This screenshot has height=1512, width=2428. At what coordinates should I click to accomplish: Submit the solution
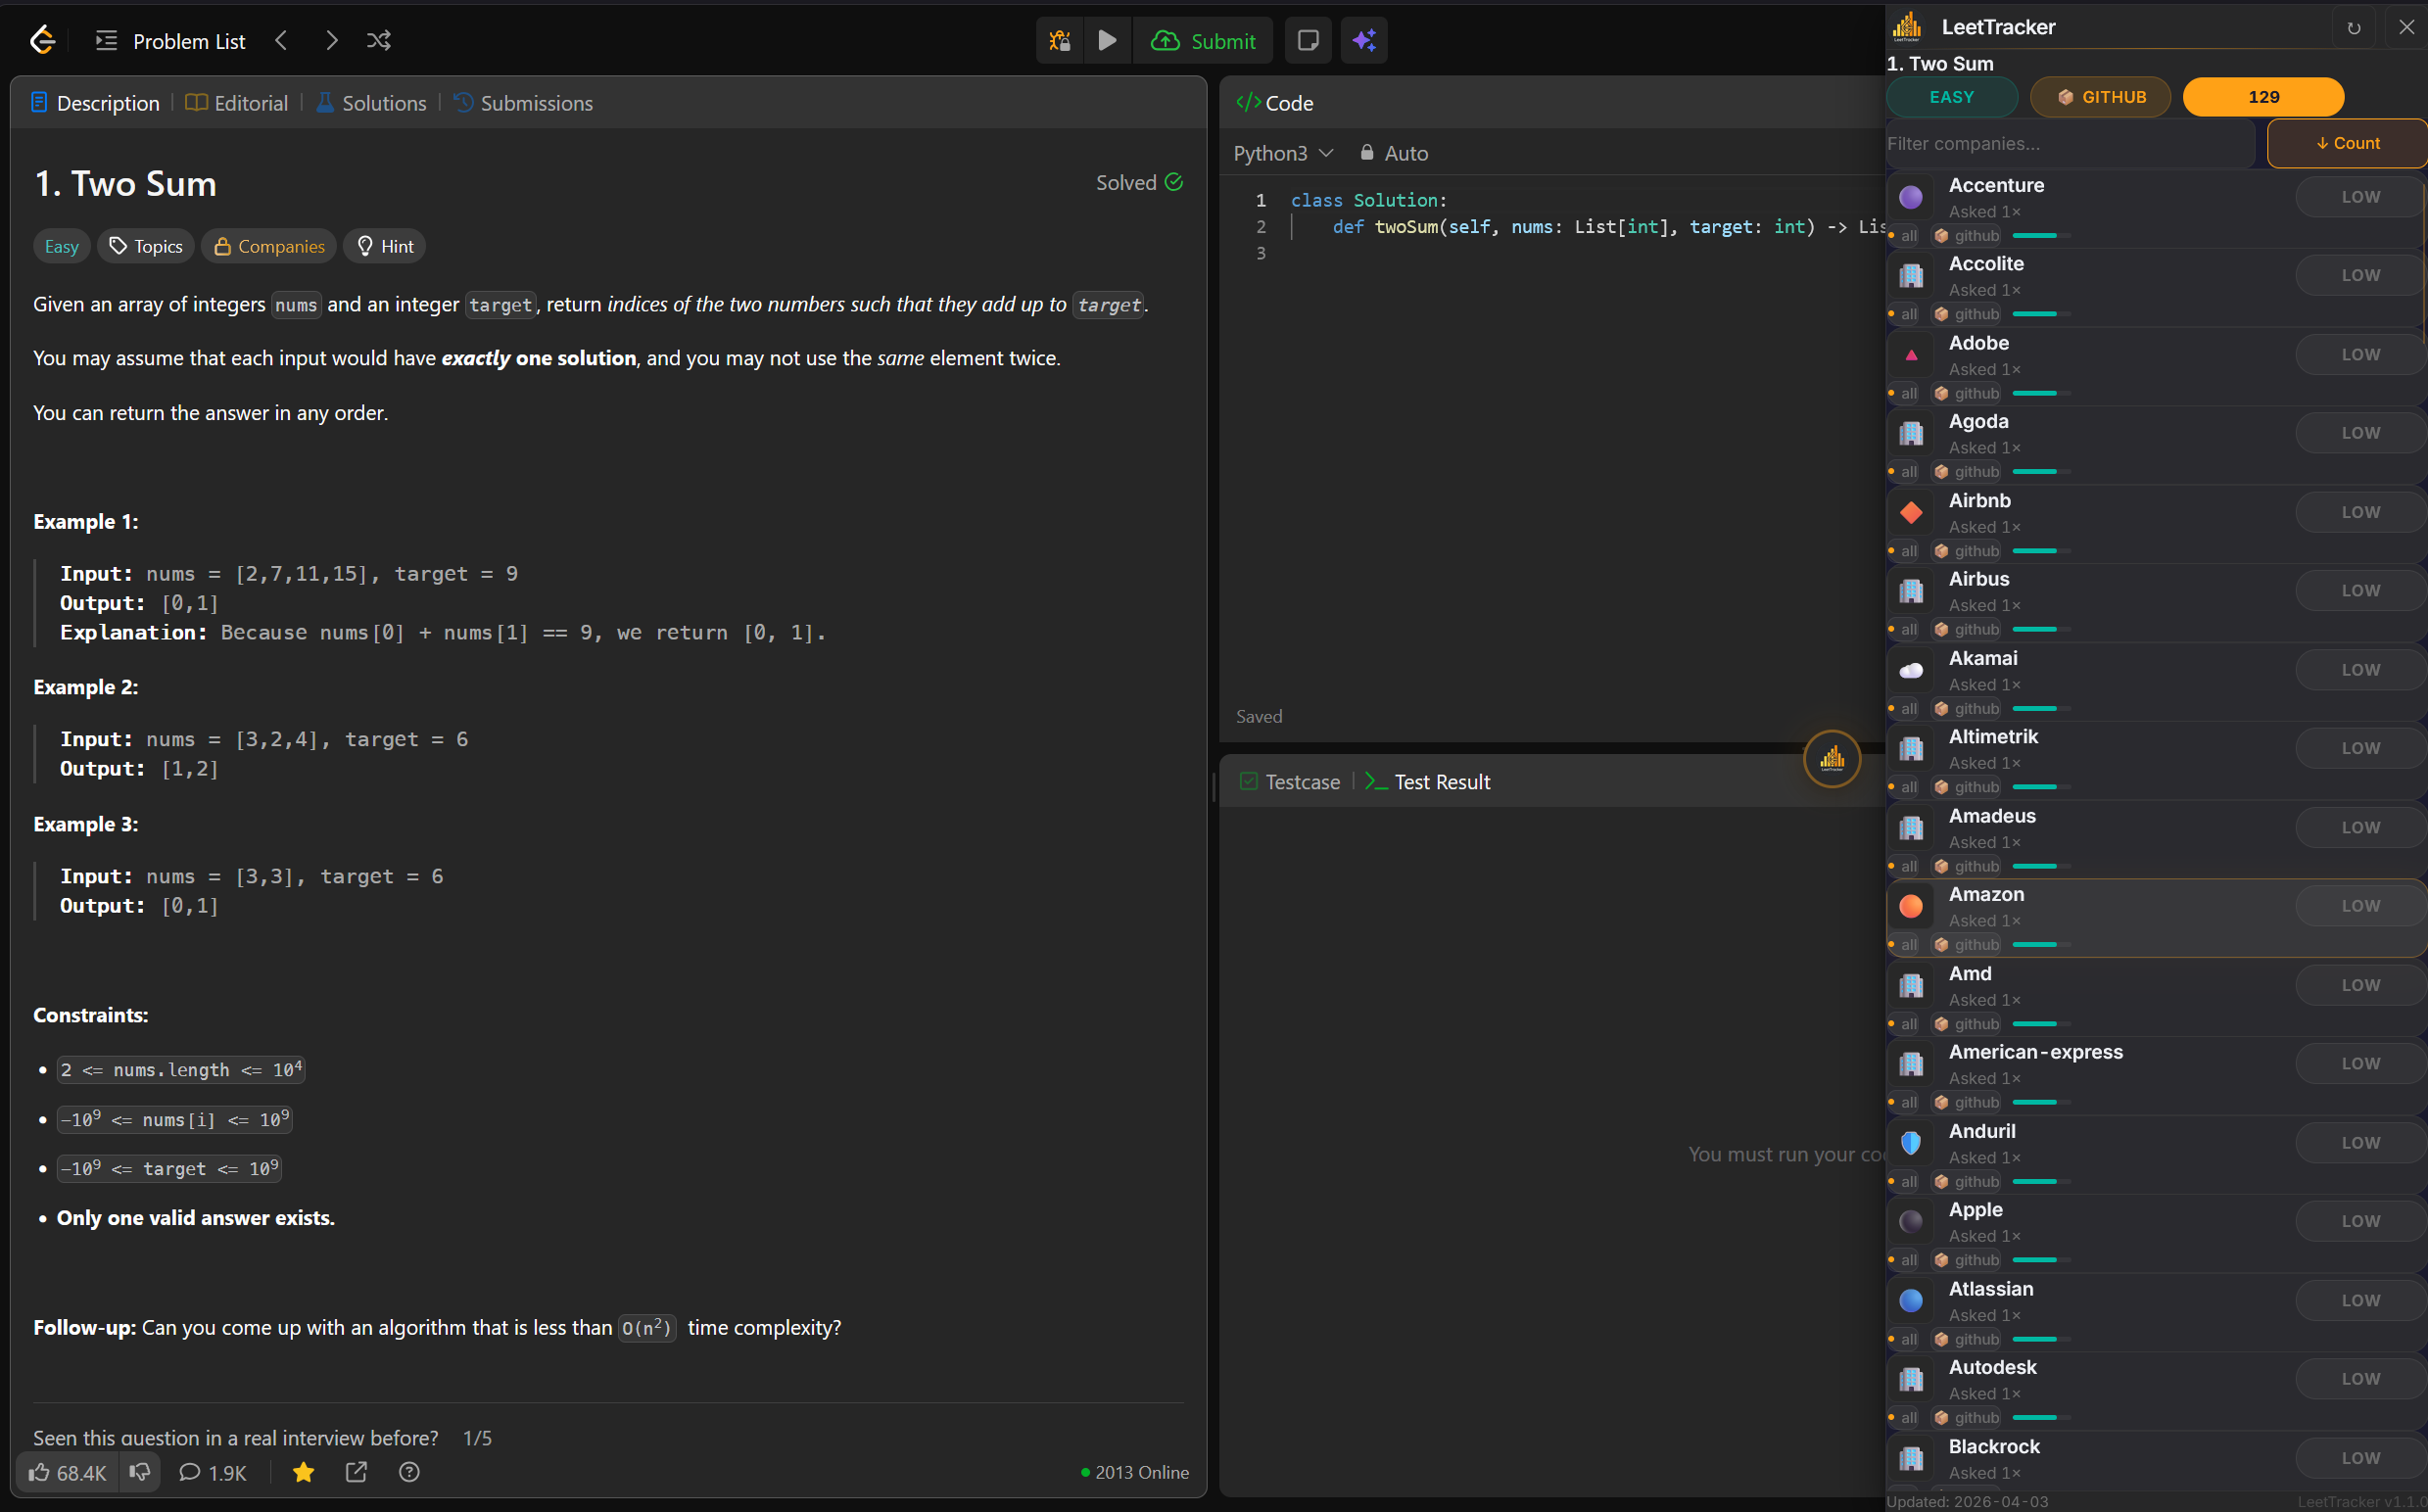point(1204,40)
